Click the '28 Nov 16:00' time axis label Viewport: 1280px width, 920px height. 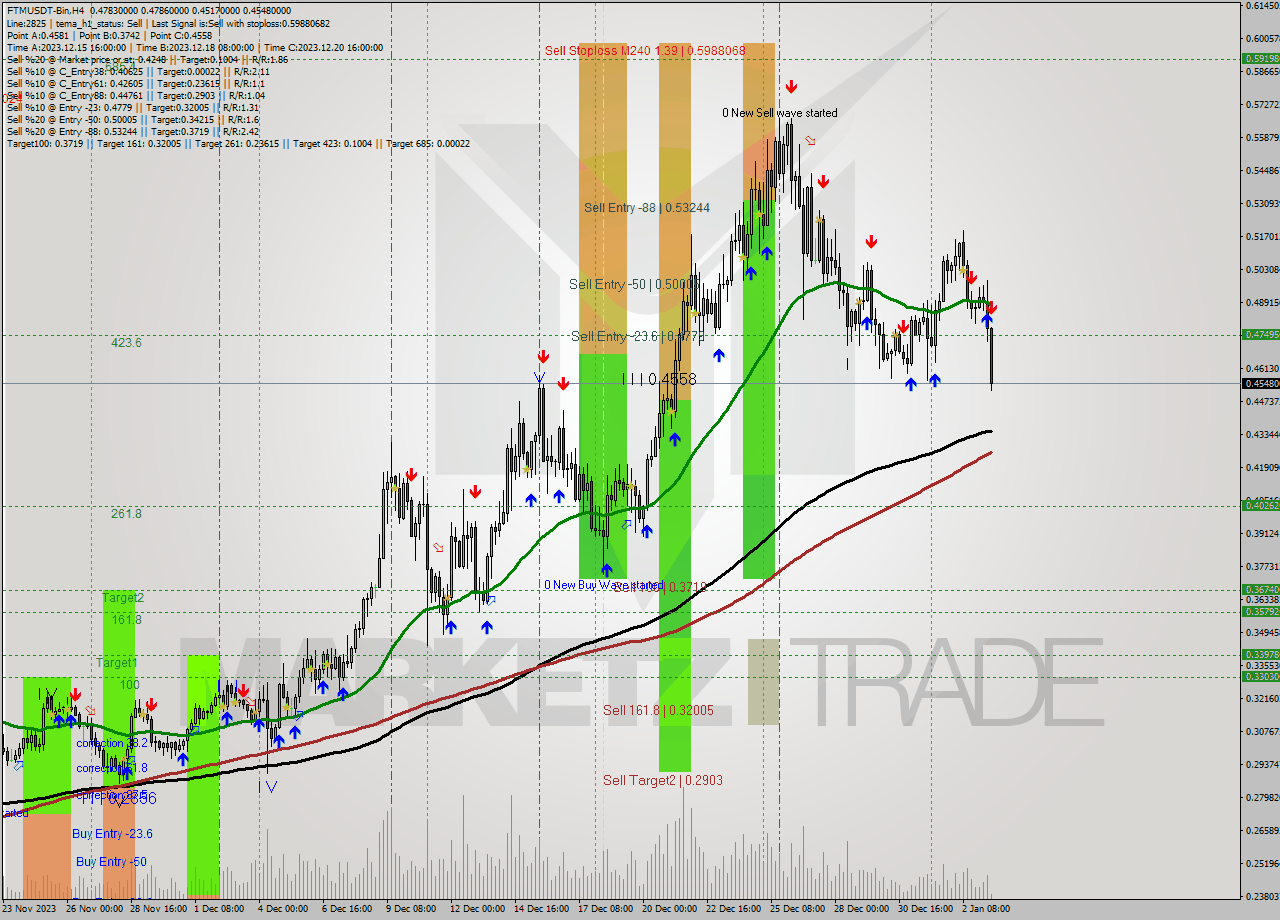coord(158,909)
